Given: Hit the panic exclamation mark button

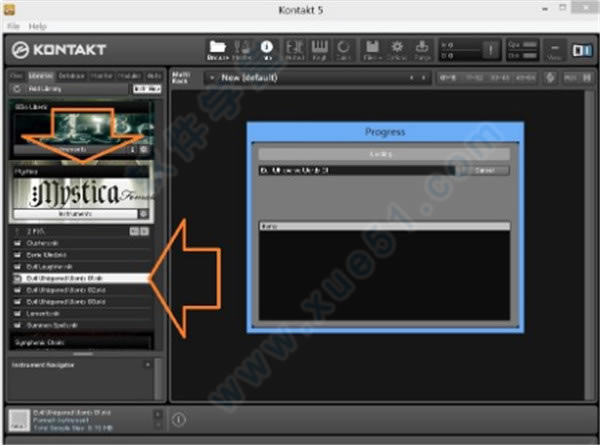Looking at the screenshot, I should (490, 50).
